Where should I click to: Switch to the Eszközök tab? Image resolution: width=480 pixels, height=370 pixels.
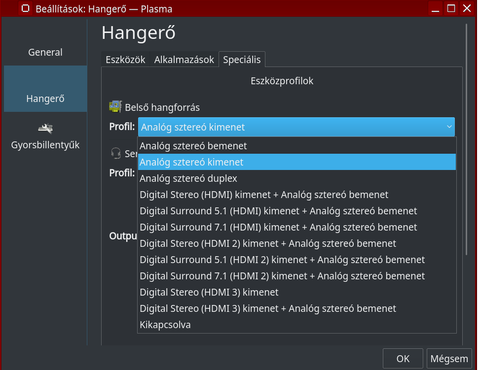[125, 60]
